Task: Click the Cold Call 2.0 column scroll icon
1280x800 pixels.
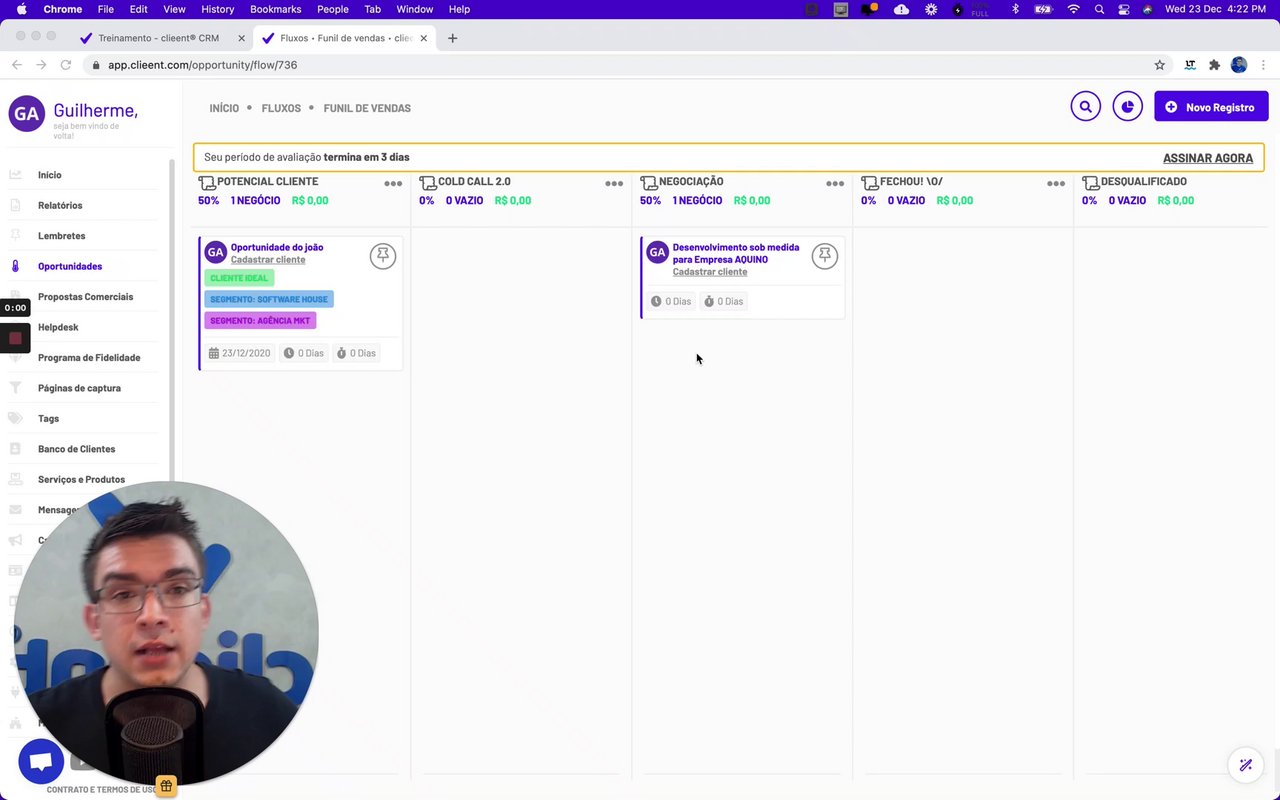Action: click(428, 183)
